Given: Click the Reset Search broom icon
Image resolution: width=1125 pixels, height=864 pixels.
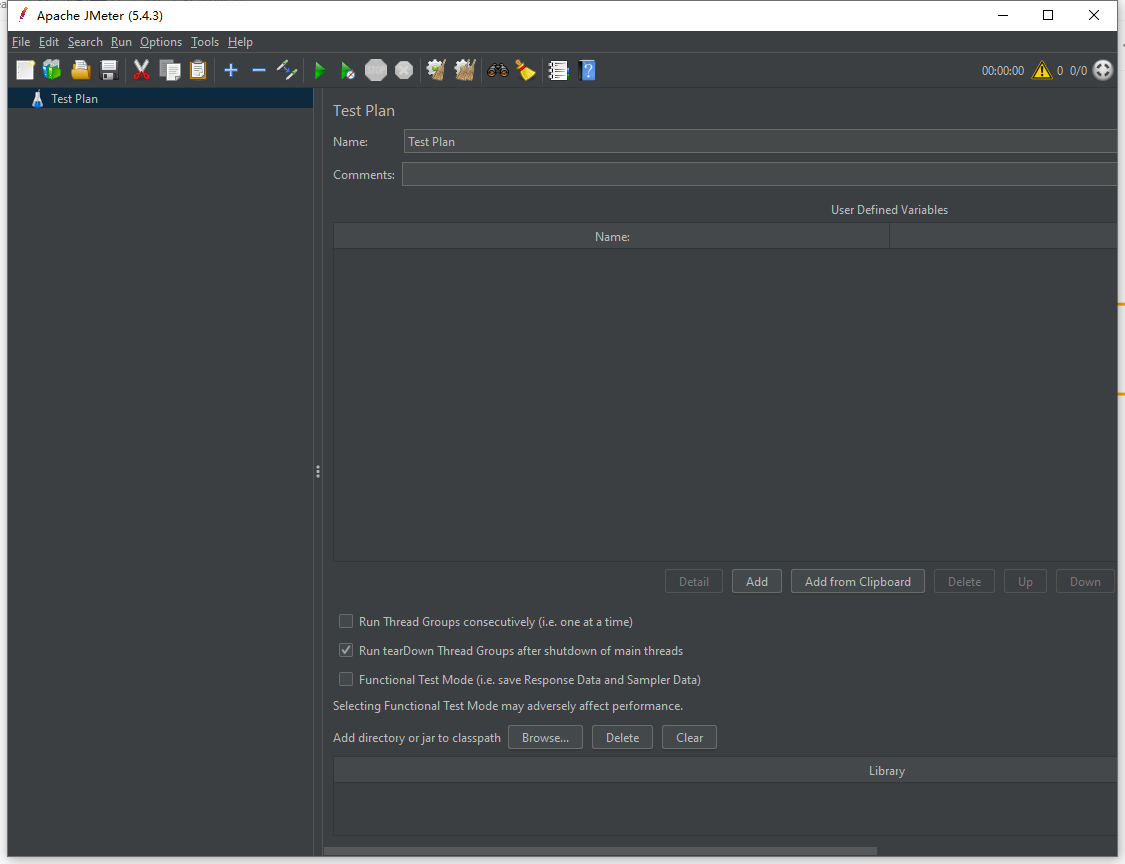Looking at the screenshot, I should pos(525,70).
